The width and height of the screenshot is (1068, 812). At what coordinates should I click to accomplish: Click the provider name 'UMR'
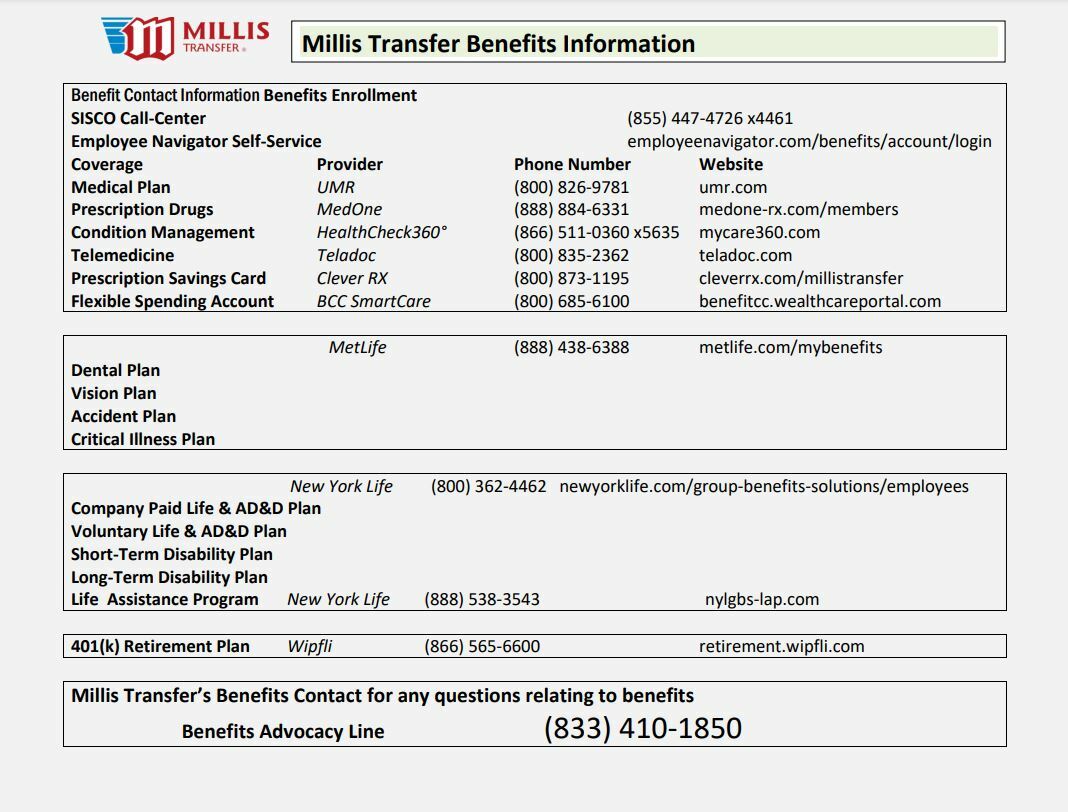point(336,187)
